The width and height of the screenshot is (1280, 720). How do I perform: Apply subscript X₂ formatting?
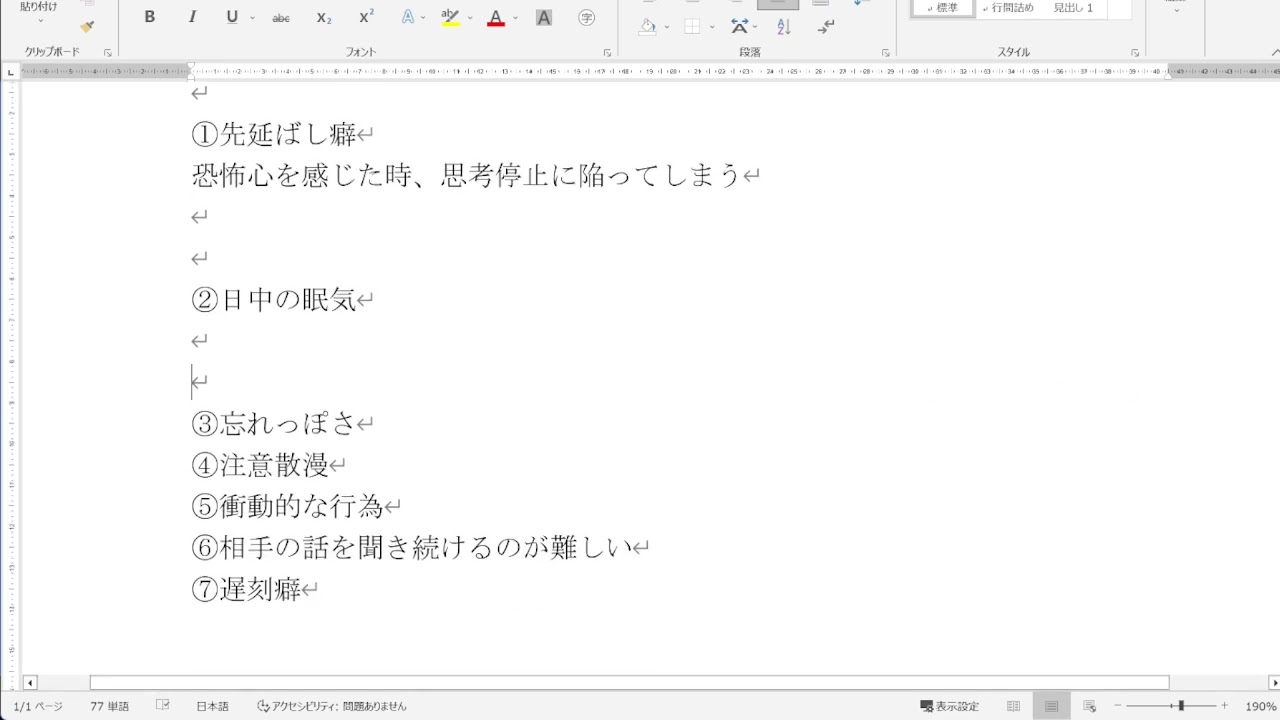click(324, 17)
